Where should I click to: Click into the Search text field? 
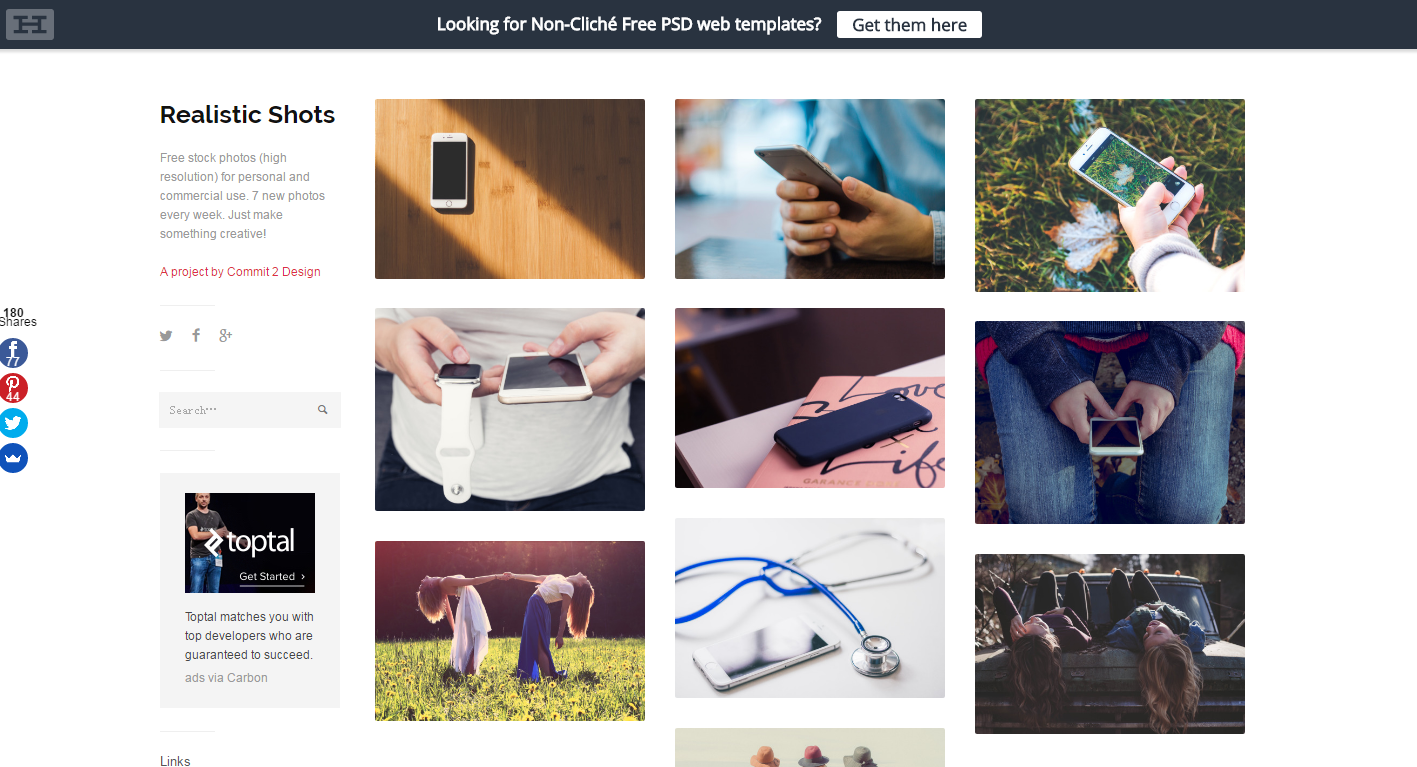pos(237,410)
